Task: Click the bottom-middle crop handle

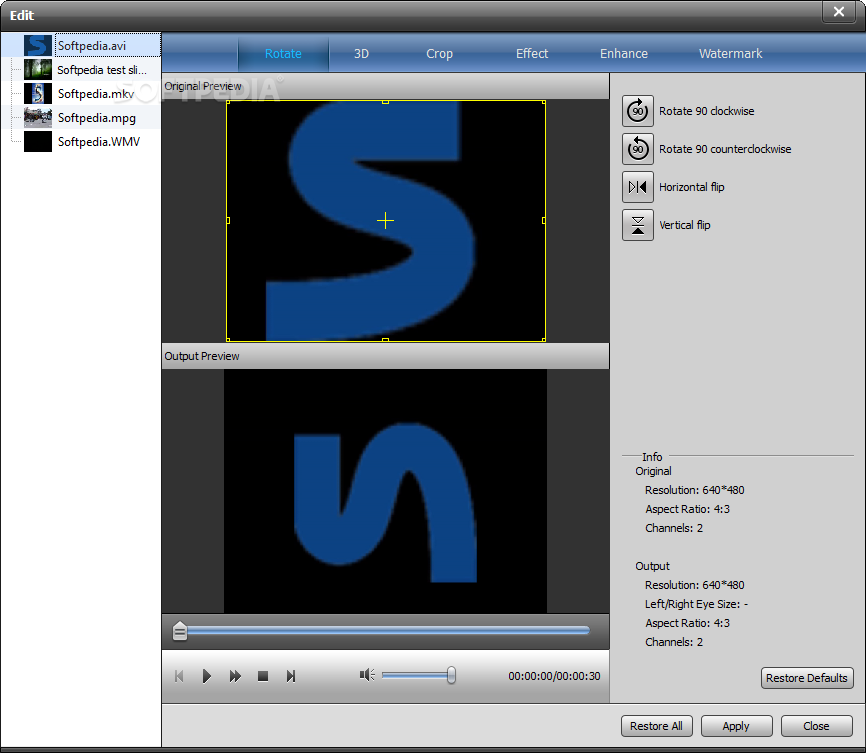Action: 386,340
